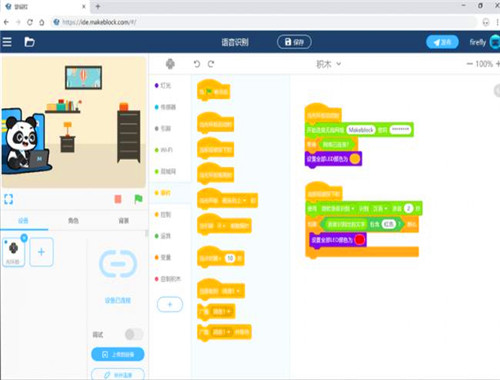The height and width of the screenshot is (380, 500).
Task: Toggle the stage fullscreen icon
Action: 8,199
